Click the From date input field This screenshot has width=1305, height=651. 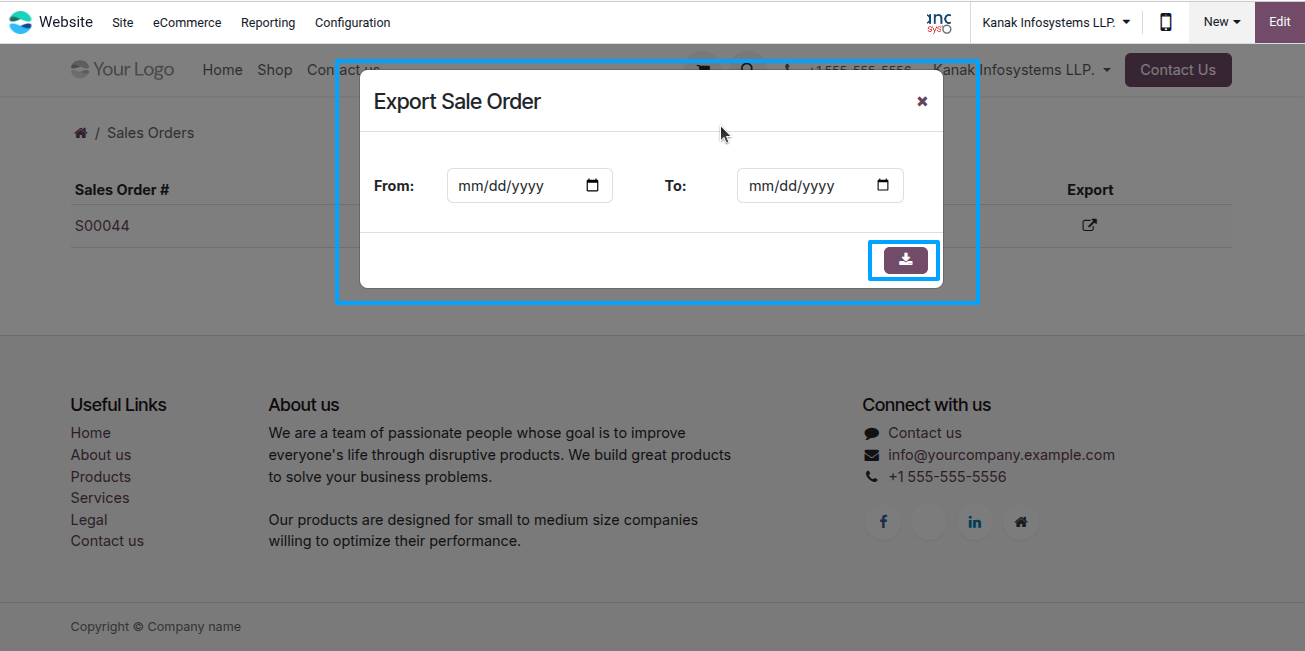click(x=530, y=186)
